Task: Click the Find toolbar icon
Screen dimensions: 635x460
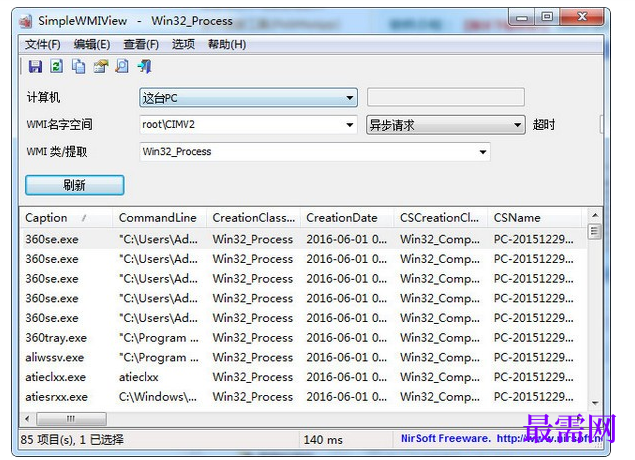Action: 122,66
